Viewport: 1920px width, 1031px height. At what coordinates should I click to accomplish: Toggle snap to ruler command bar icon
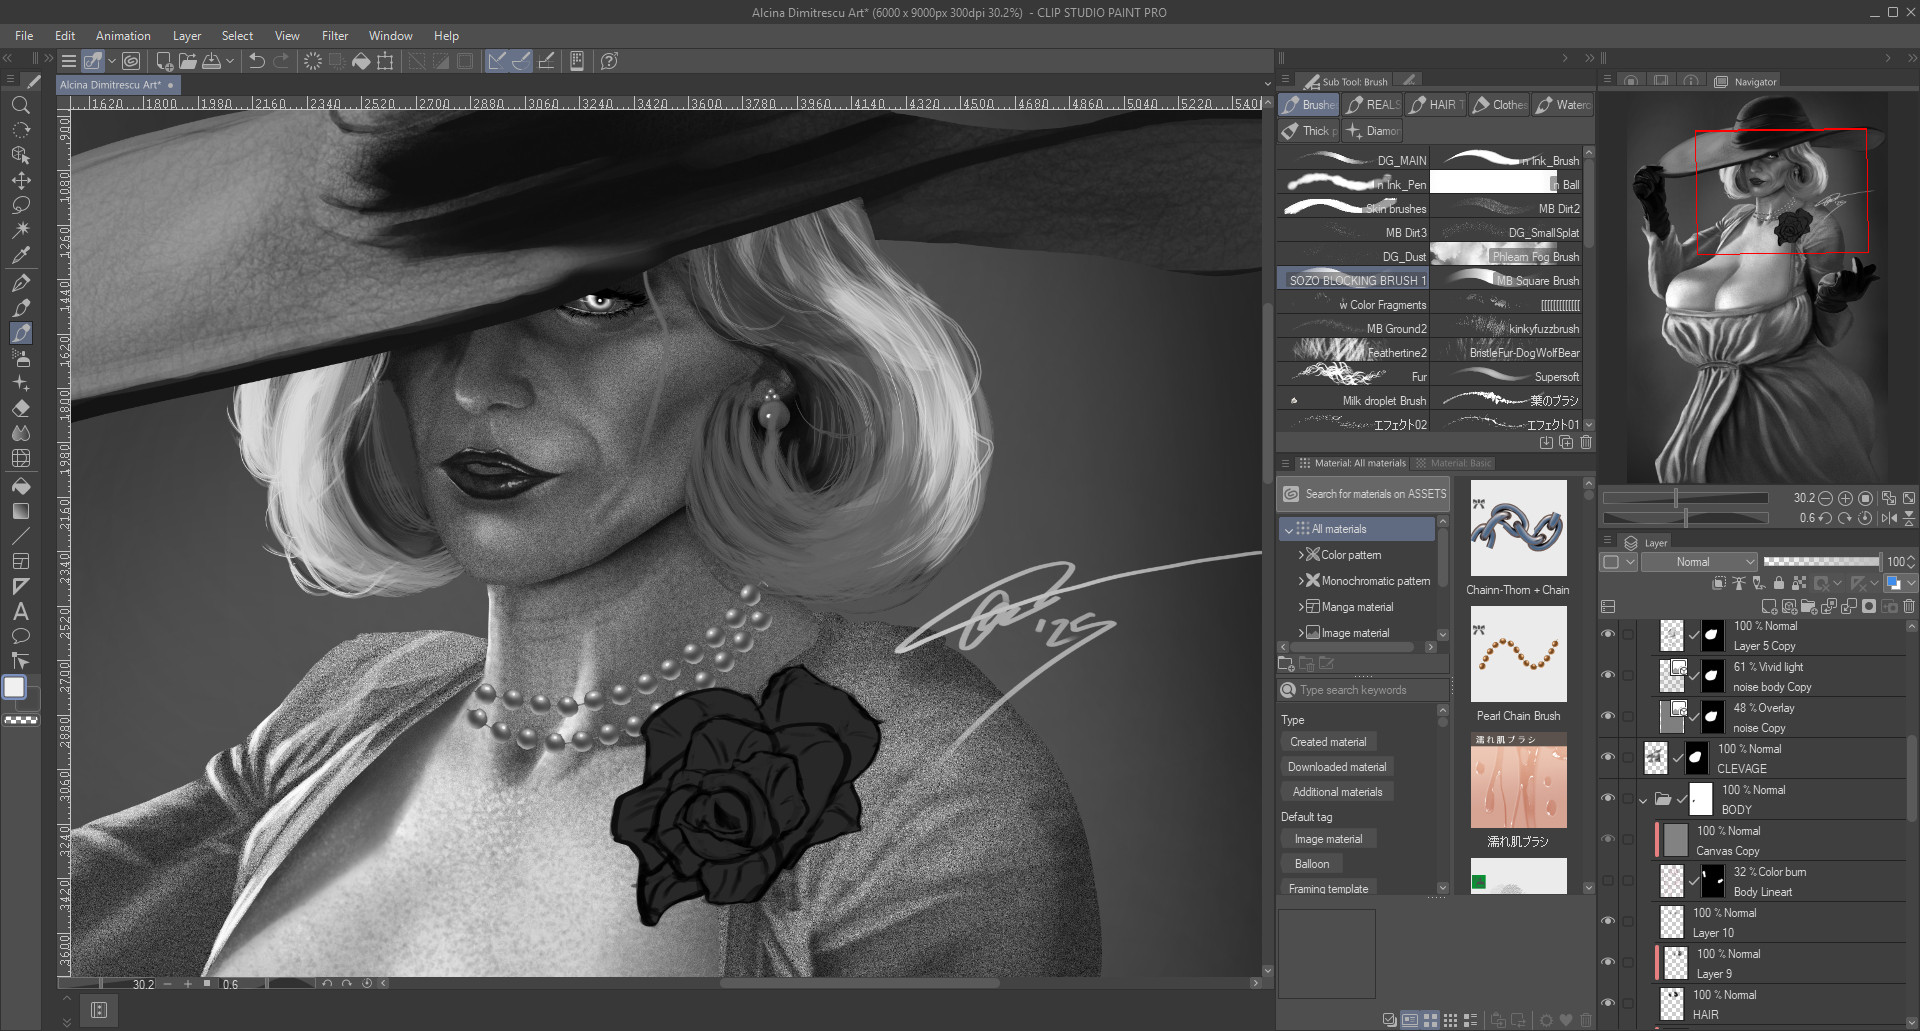(497, 61)
